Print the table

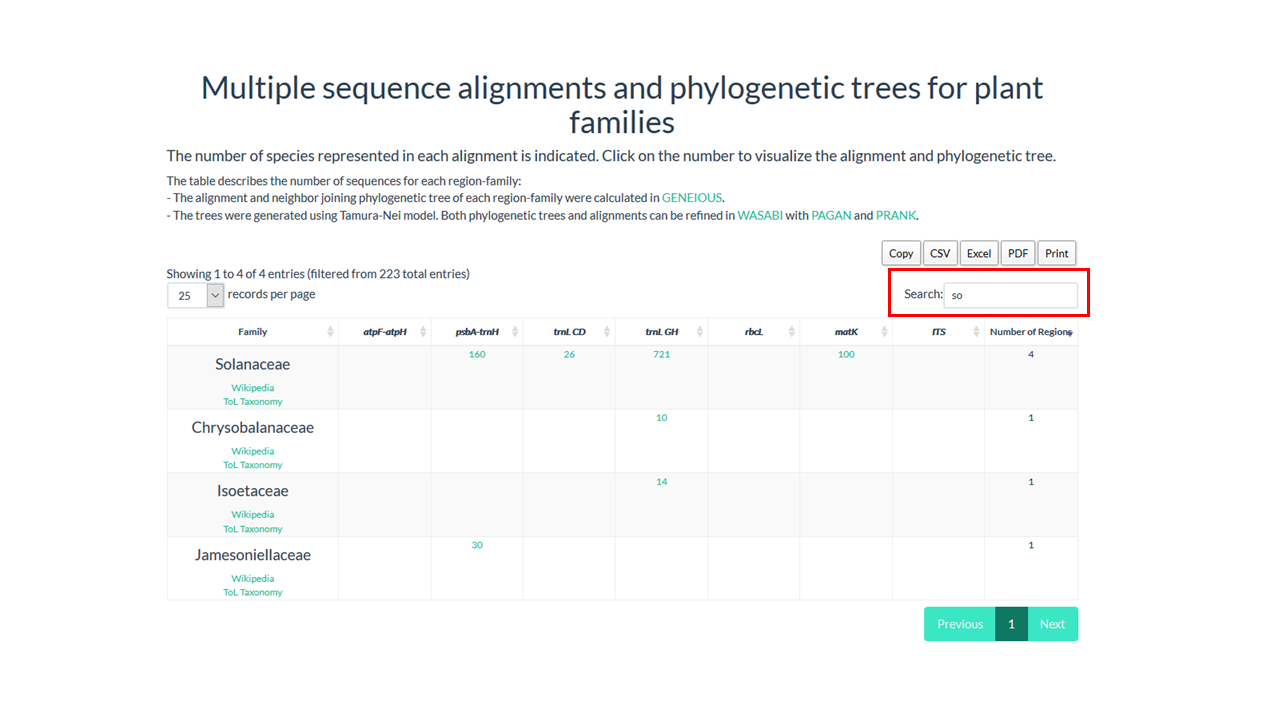pos(1057,253)
